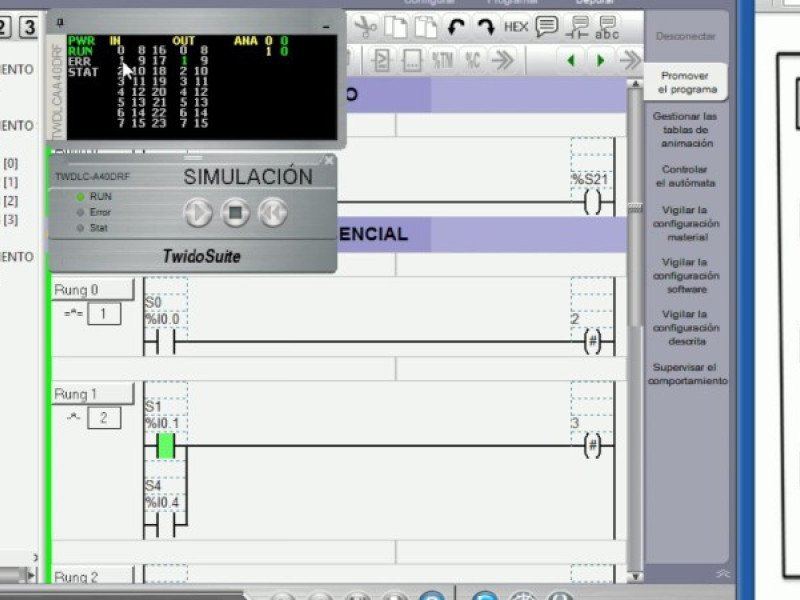800x600 pixels.
Task: Select the %TM timer block icon
Action: (x=442, y=57)
